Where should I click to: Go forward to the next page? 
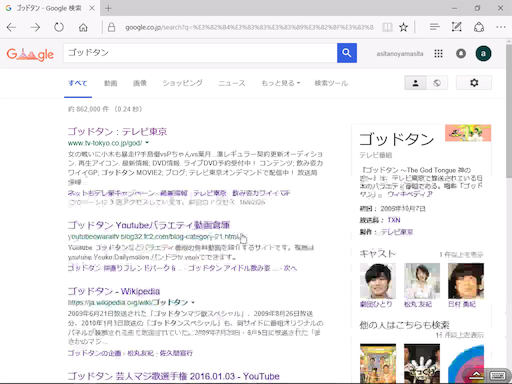pos(35,27)
